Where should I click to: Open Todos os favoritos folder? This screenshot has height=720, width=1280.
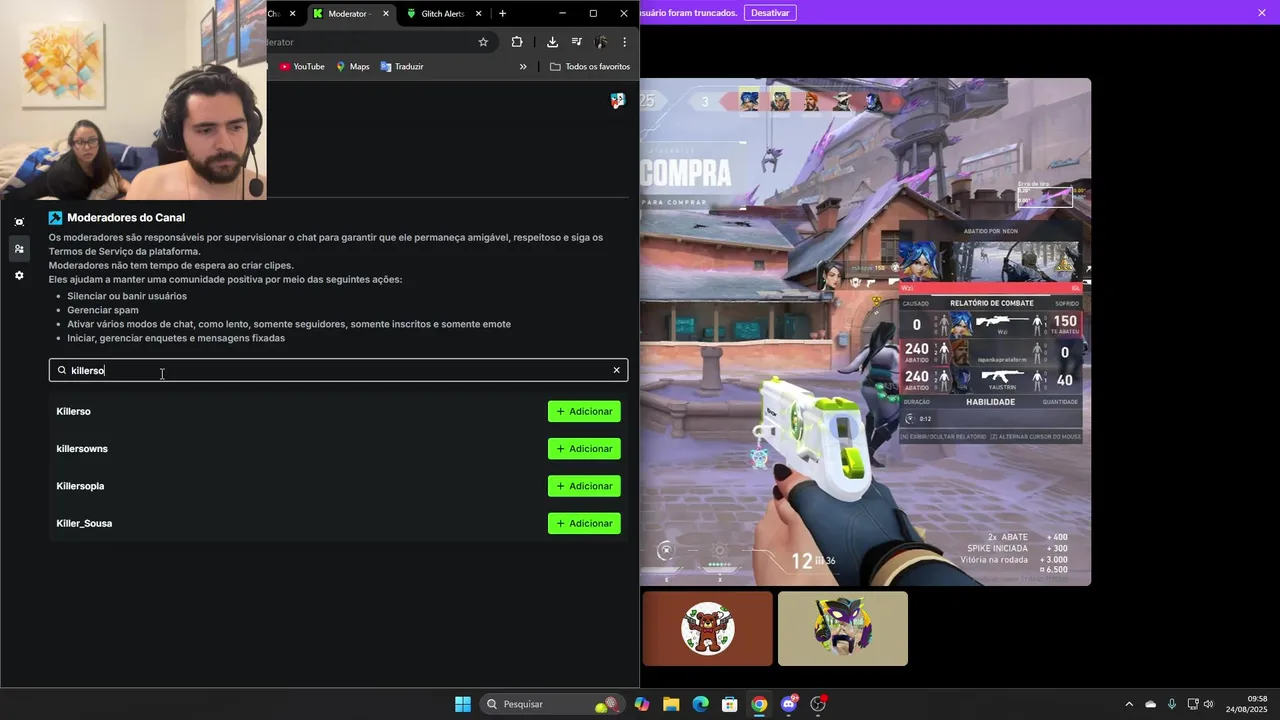pos(590,67)
